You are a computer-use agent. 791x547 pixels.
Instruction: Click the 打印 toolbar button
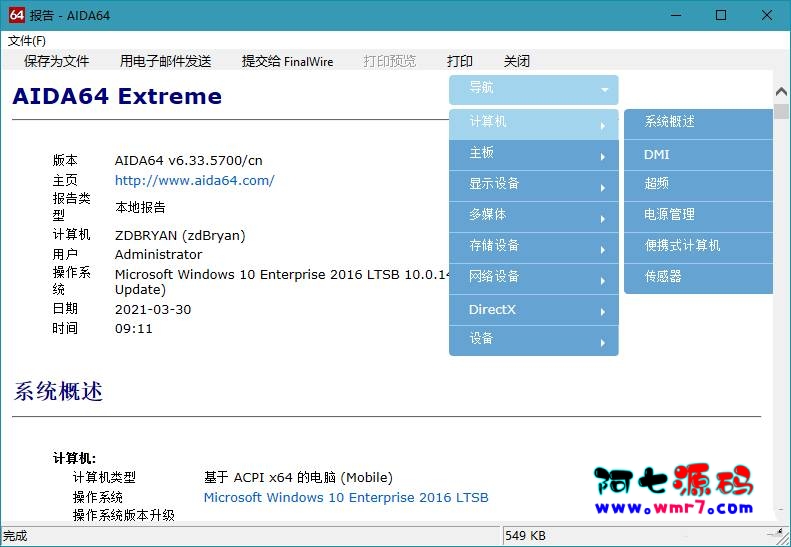(460, 61)
